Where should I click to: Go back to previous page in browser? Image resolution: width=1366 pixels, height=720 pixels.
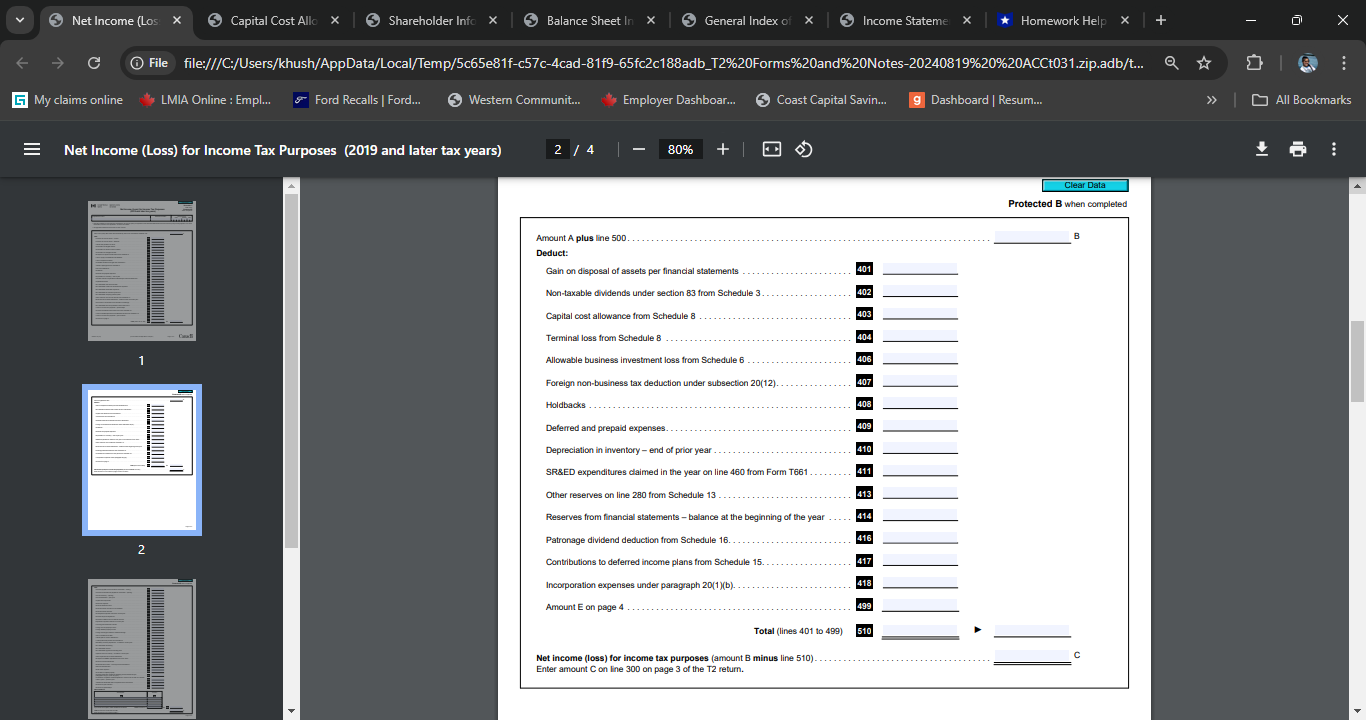coord(22,63)
